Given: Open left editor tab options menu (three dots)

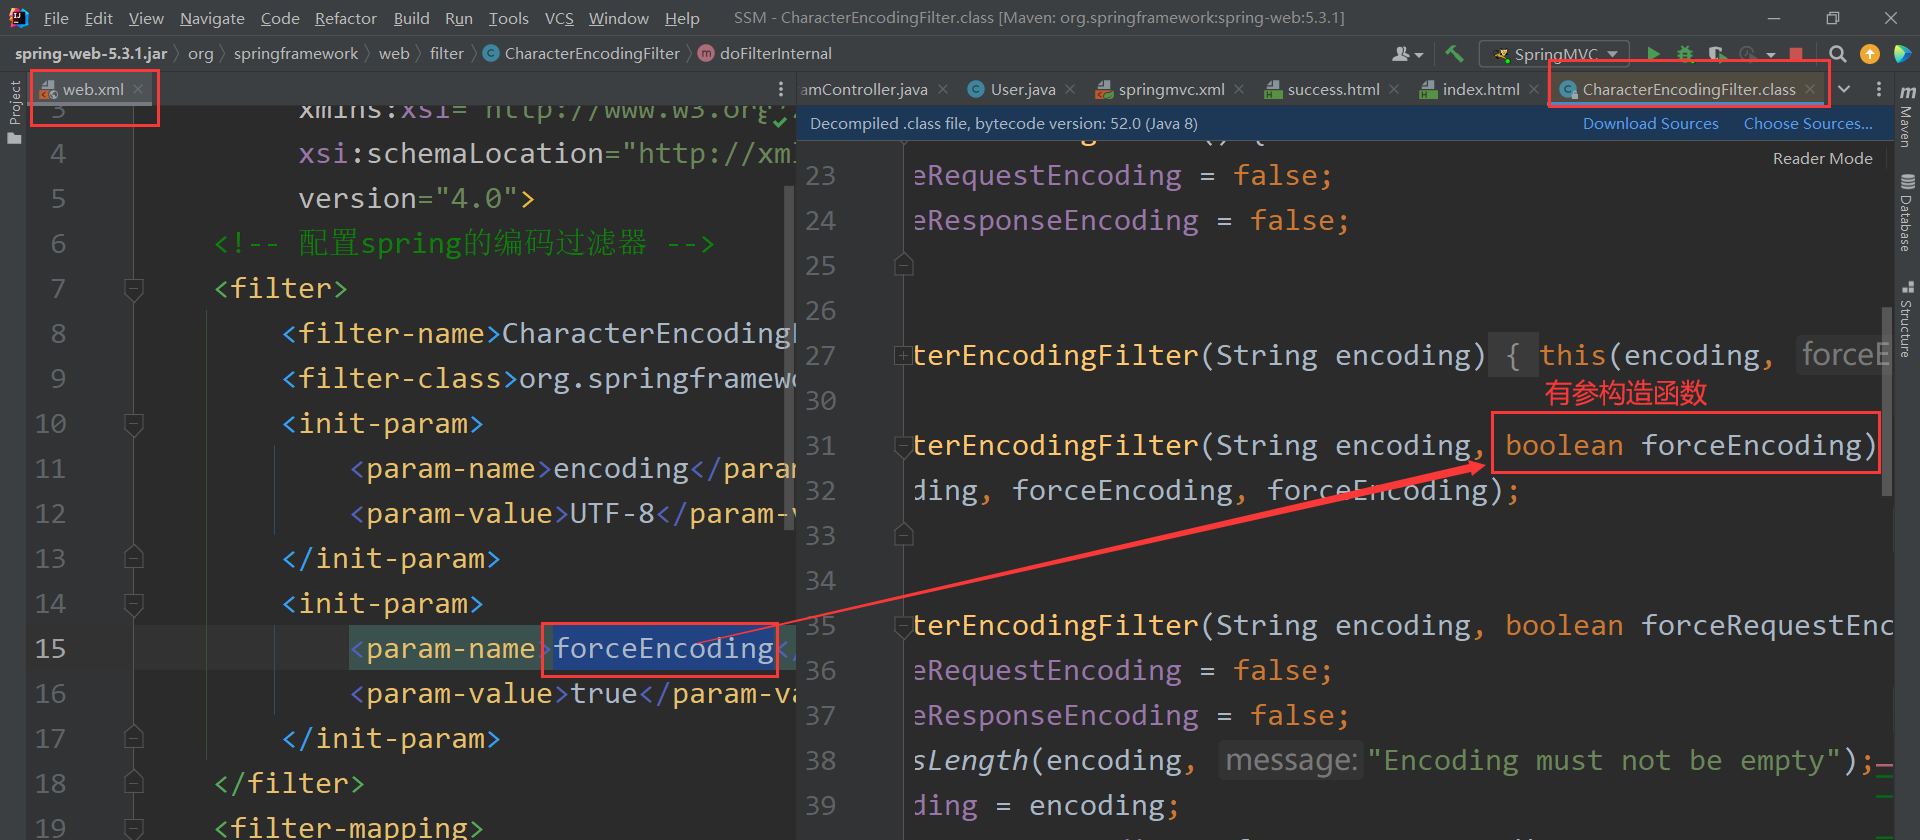Looking at the screenshot, I should tap(781, 90).
